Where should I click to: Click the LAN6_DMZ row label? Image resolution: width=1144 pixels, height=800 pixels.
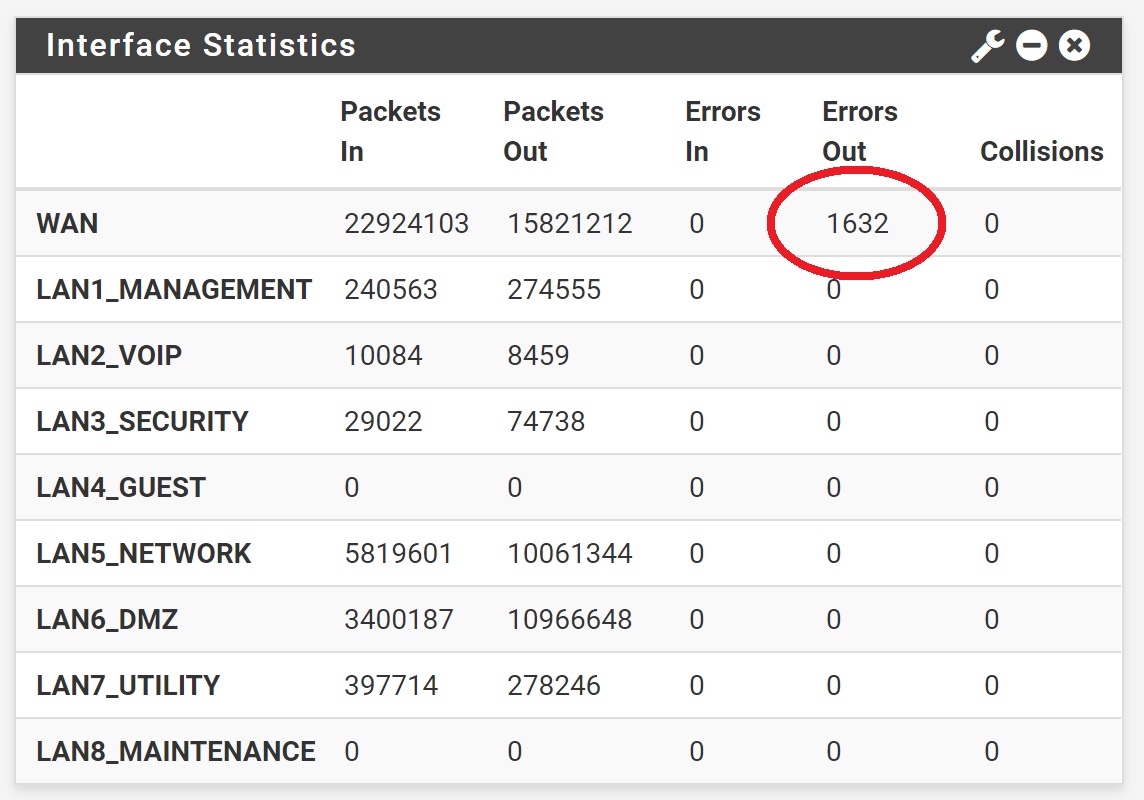click(x=107, y=620)
